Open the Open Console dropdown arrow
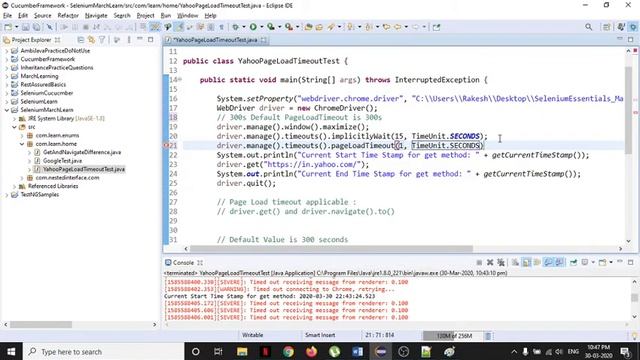This screenshot has height=360, width=640. pos(611,262)
